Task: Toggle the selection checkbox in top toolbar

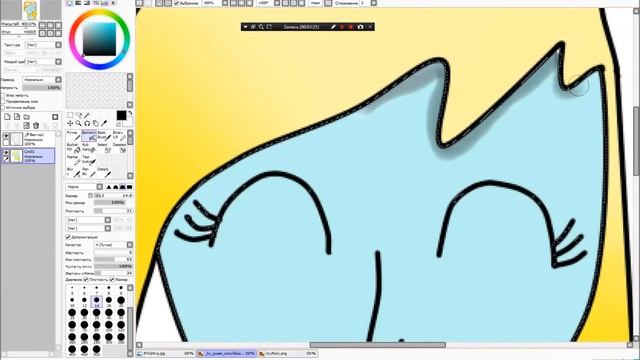Action: (x=177, y=3)
